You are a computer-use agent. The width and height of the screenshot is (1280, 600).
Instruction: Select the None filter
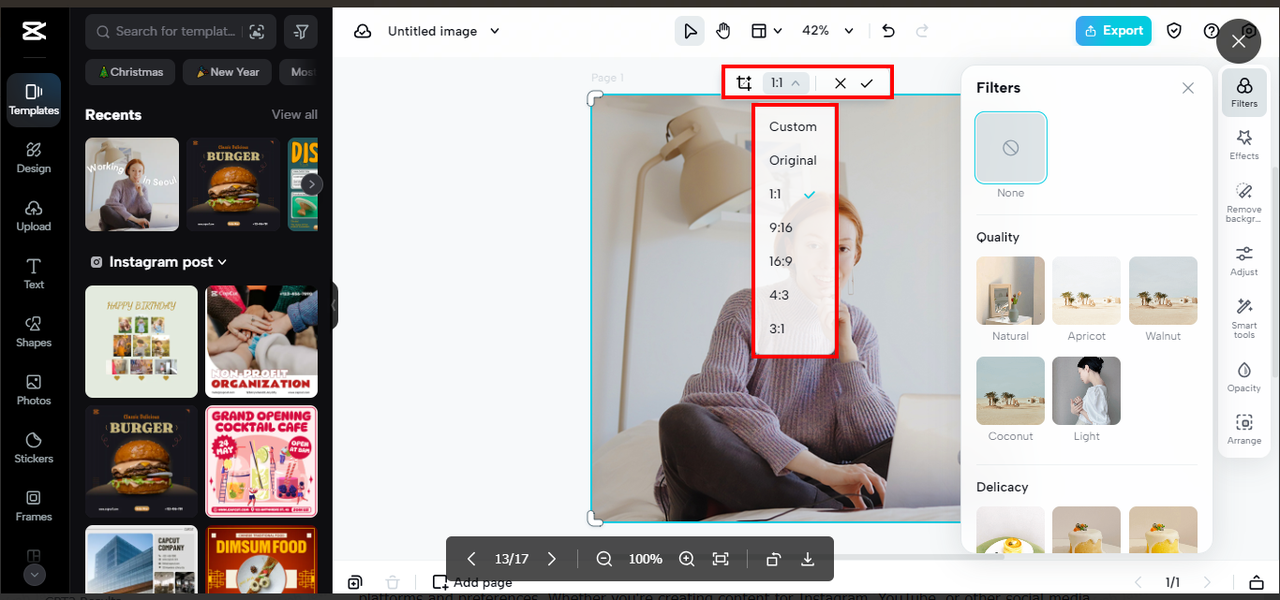click(1011, 147)
